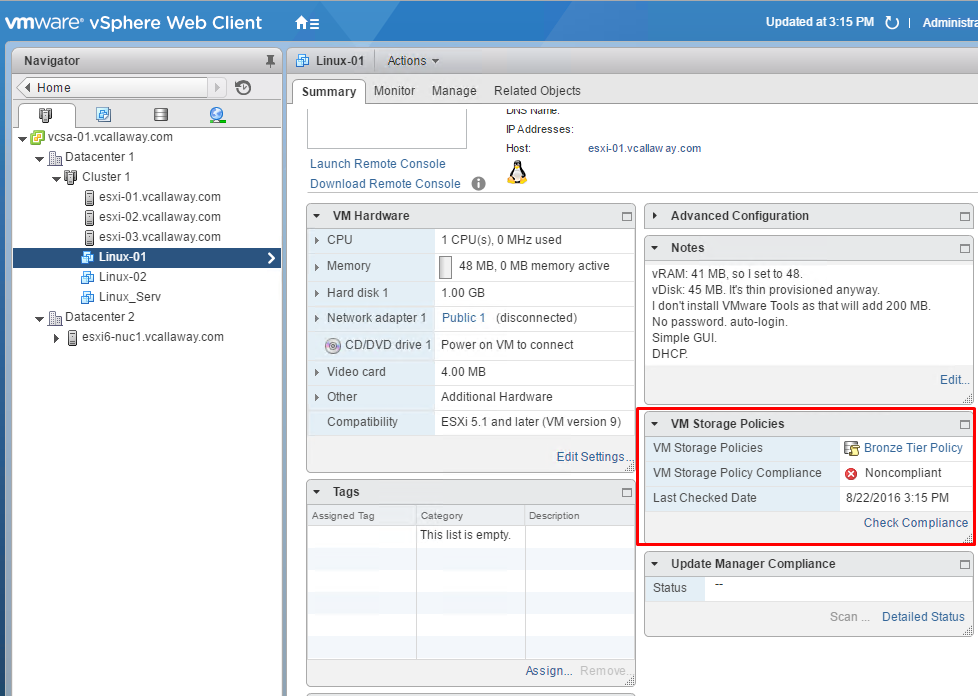
Task: Maximize the Update Manager Compliance panel
Action: (x=965, y=564)
